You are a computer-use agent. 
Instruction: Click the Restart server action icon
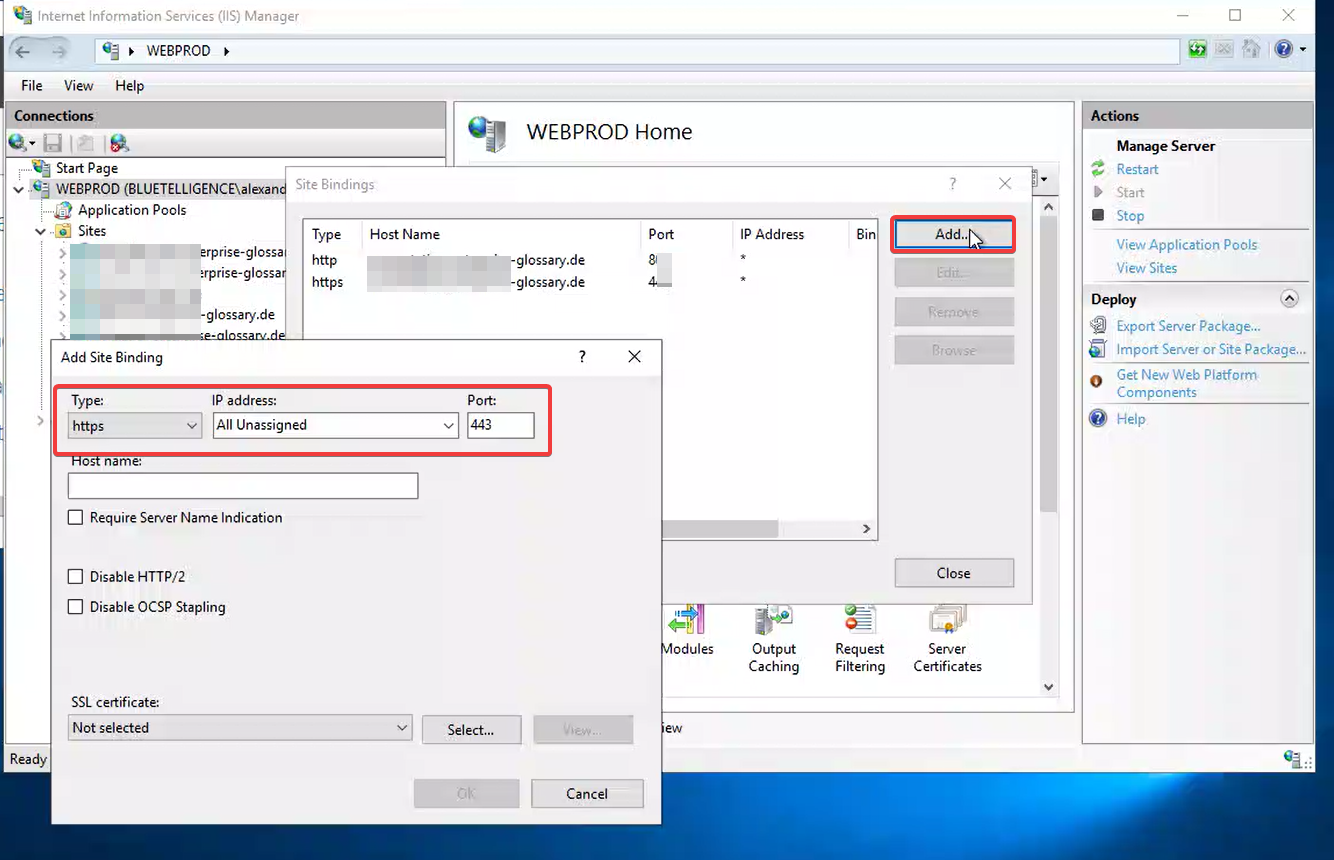click(1098, 169)
